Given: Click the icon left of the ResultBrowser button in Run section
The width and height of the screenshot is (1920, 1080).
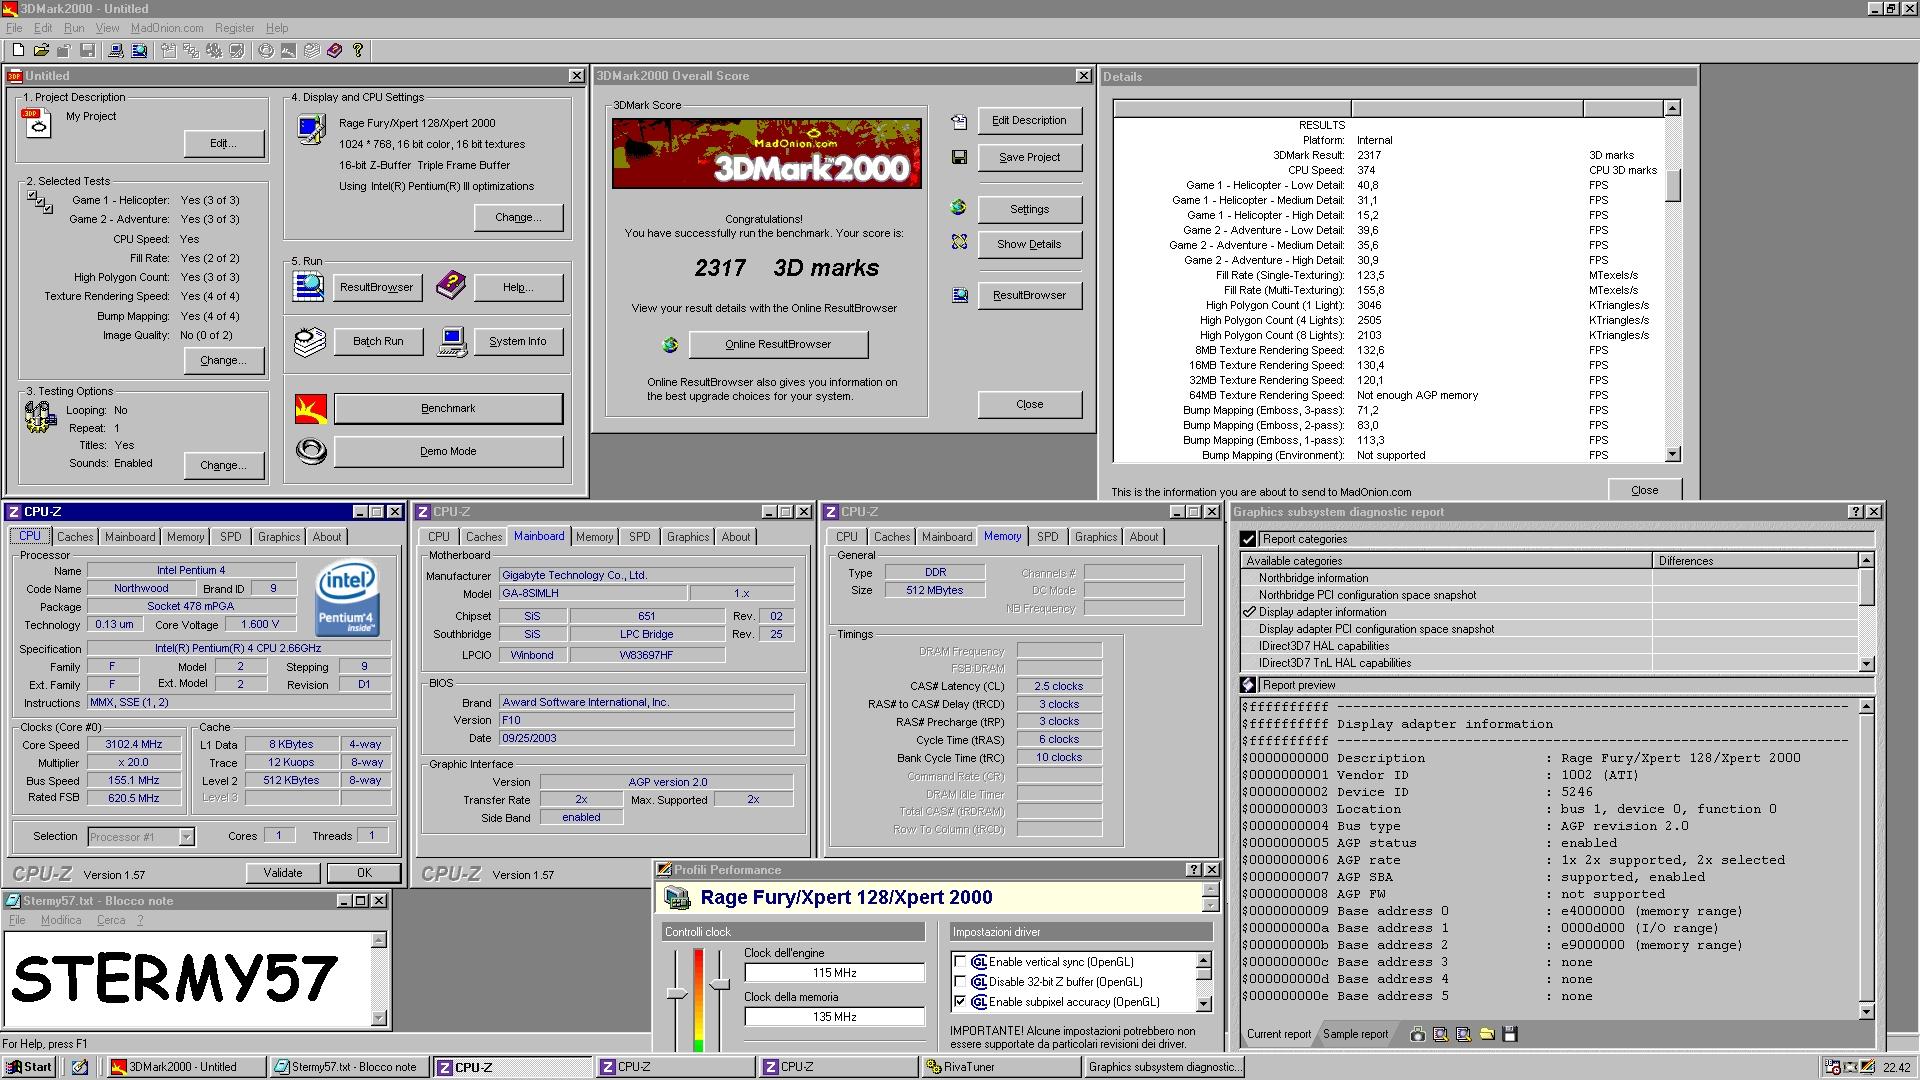Looking at the screenshot, I should pos(308,287).
